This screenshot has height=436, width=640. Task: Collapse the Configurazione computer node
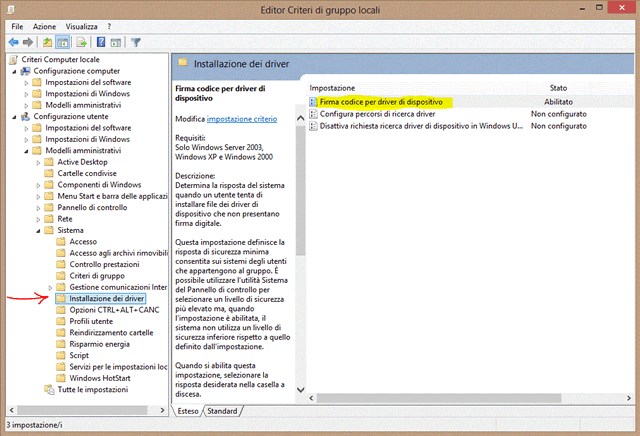tap(15, 71)
